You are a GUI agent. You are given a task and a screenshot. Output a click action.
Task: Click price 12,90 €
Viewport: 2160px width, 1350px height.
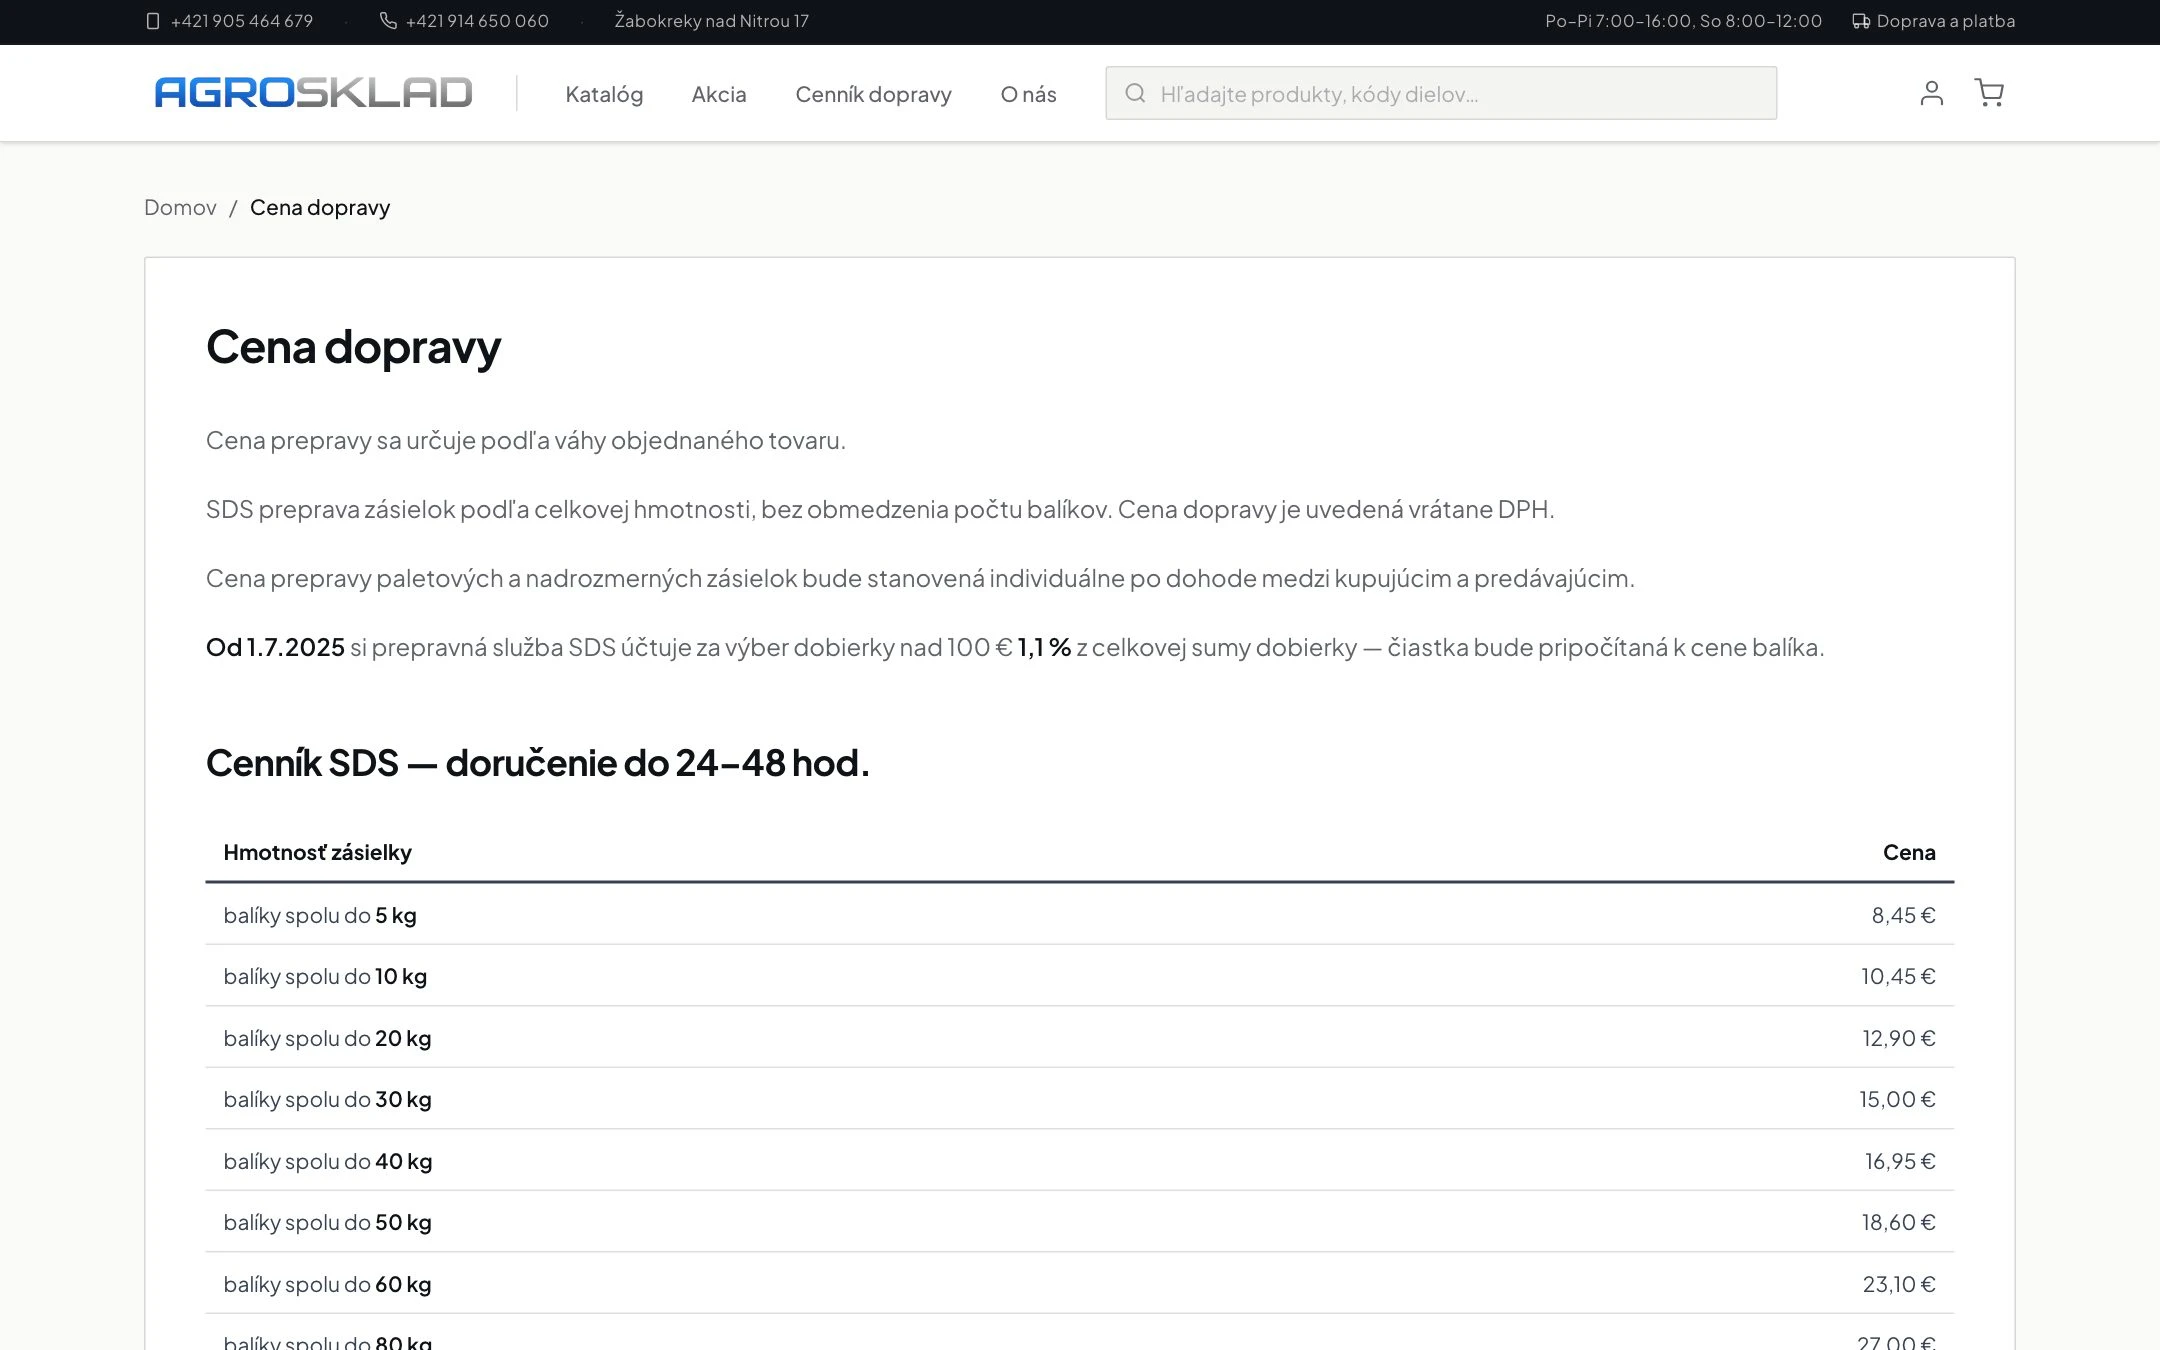(x=1898, y=1038)
